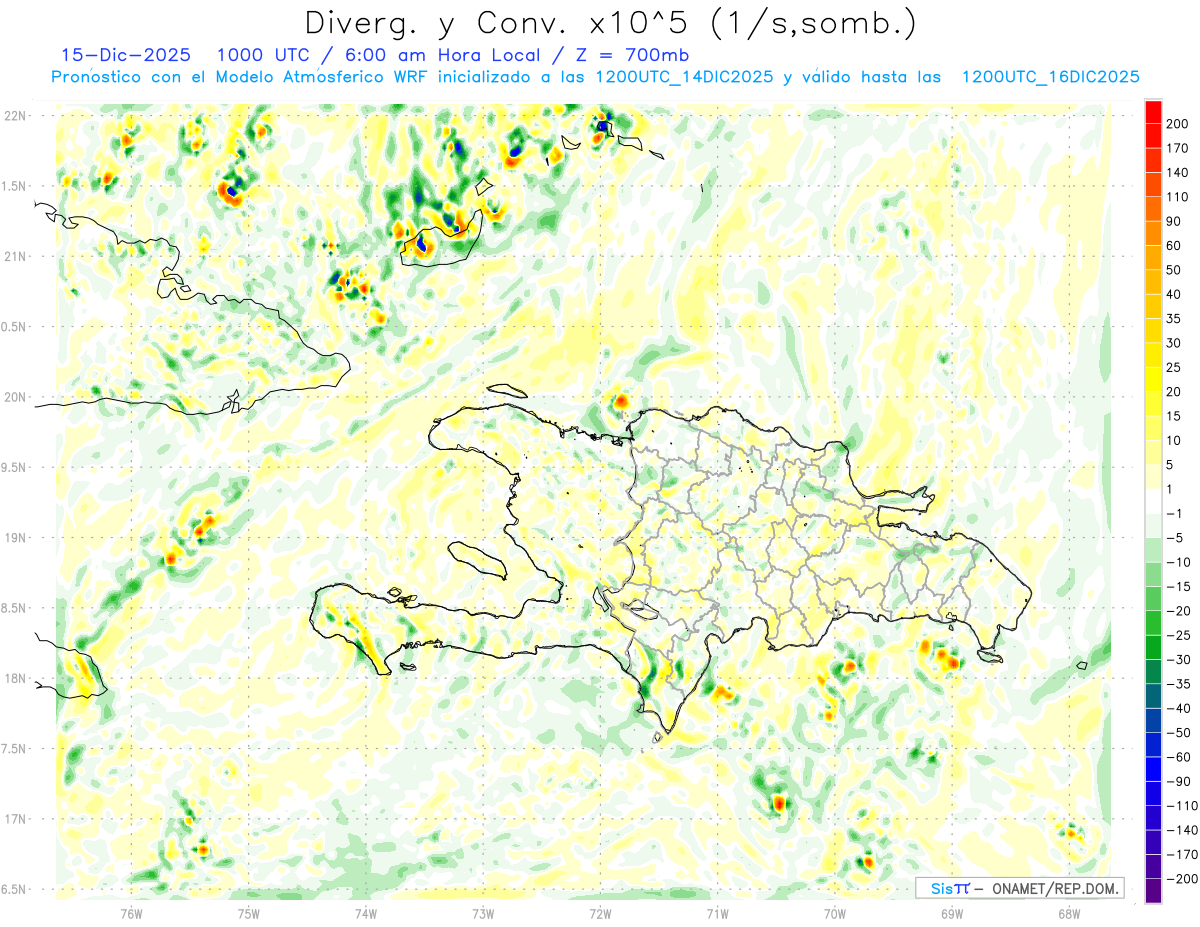Select the white swatch between 1 and -1
The width and height of the screenshot is (1200, 927).
click(x=1153, y=502)
